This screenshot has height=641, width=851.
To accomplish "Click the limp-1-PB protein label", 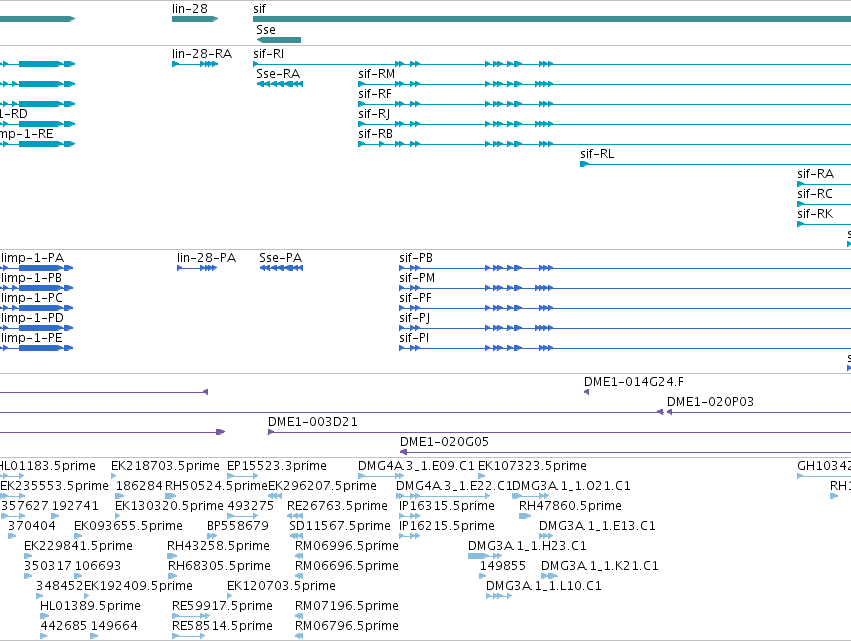I will click(x=31, y=278).
